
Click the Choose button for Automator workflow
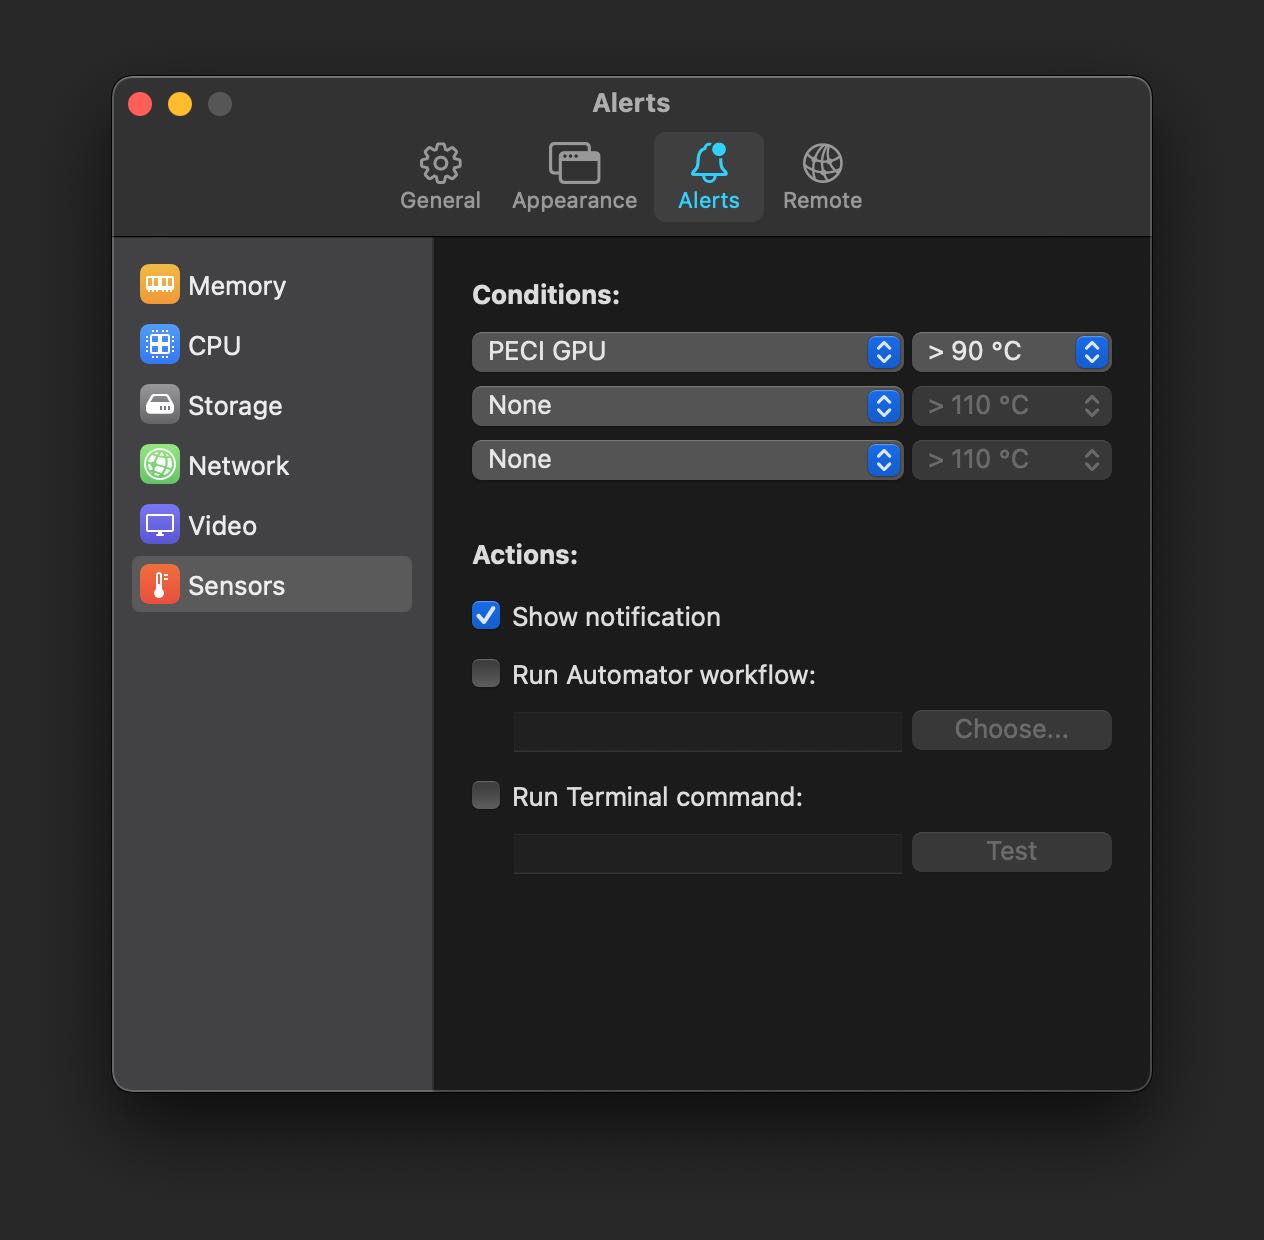[1011, 729]
